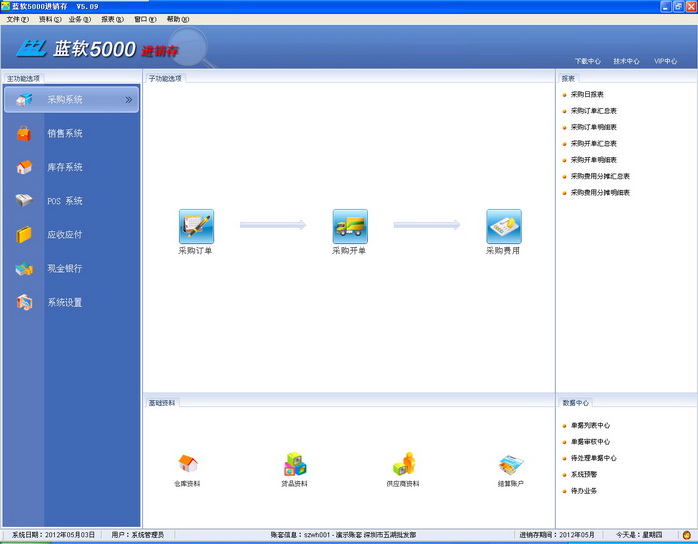Click the 库存系统 house icon
698x544 pixels.
click(x=24, y=167)
